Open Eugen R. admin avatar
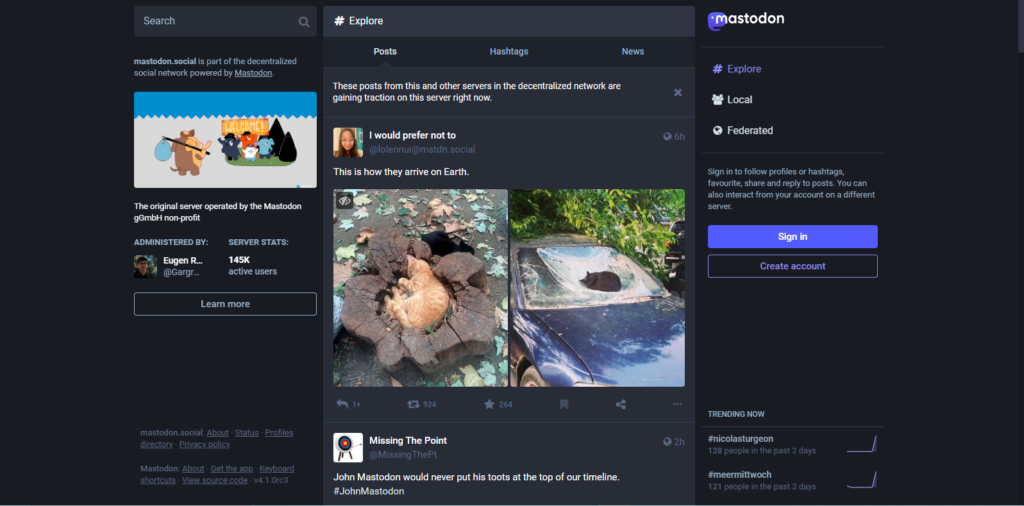Screen dimensions: 1024x506 pyautogui.click(x=145, y=266)
